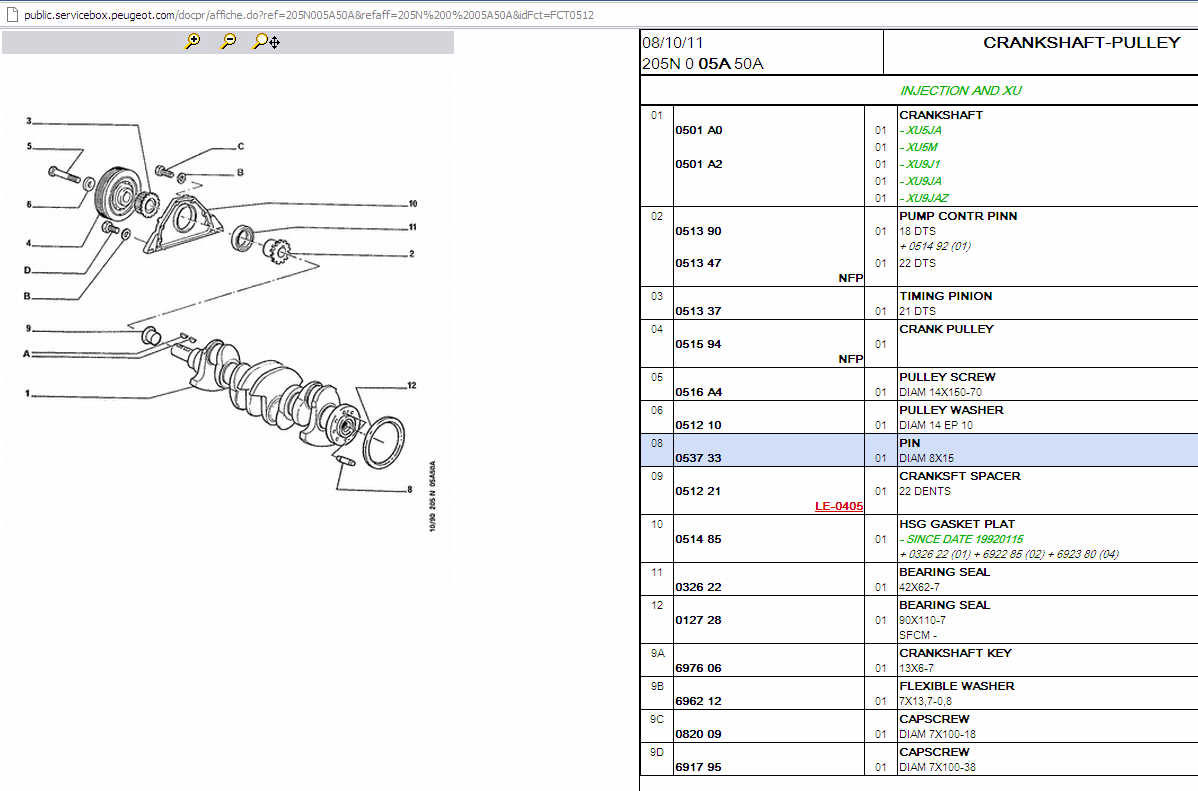This screenshot has width=1198, height=791.
Task: Click the FLEXIBLE WASHER title
Action: 957,686
